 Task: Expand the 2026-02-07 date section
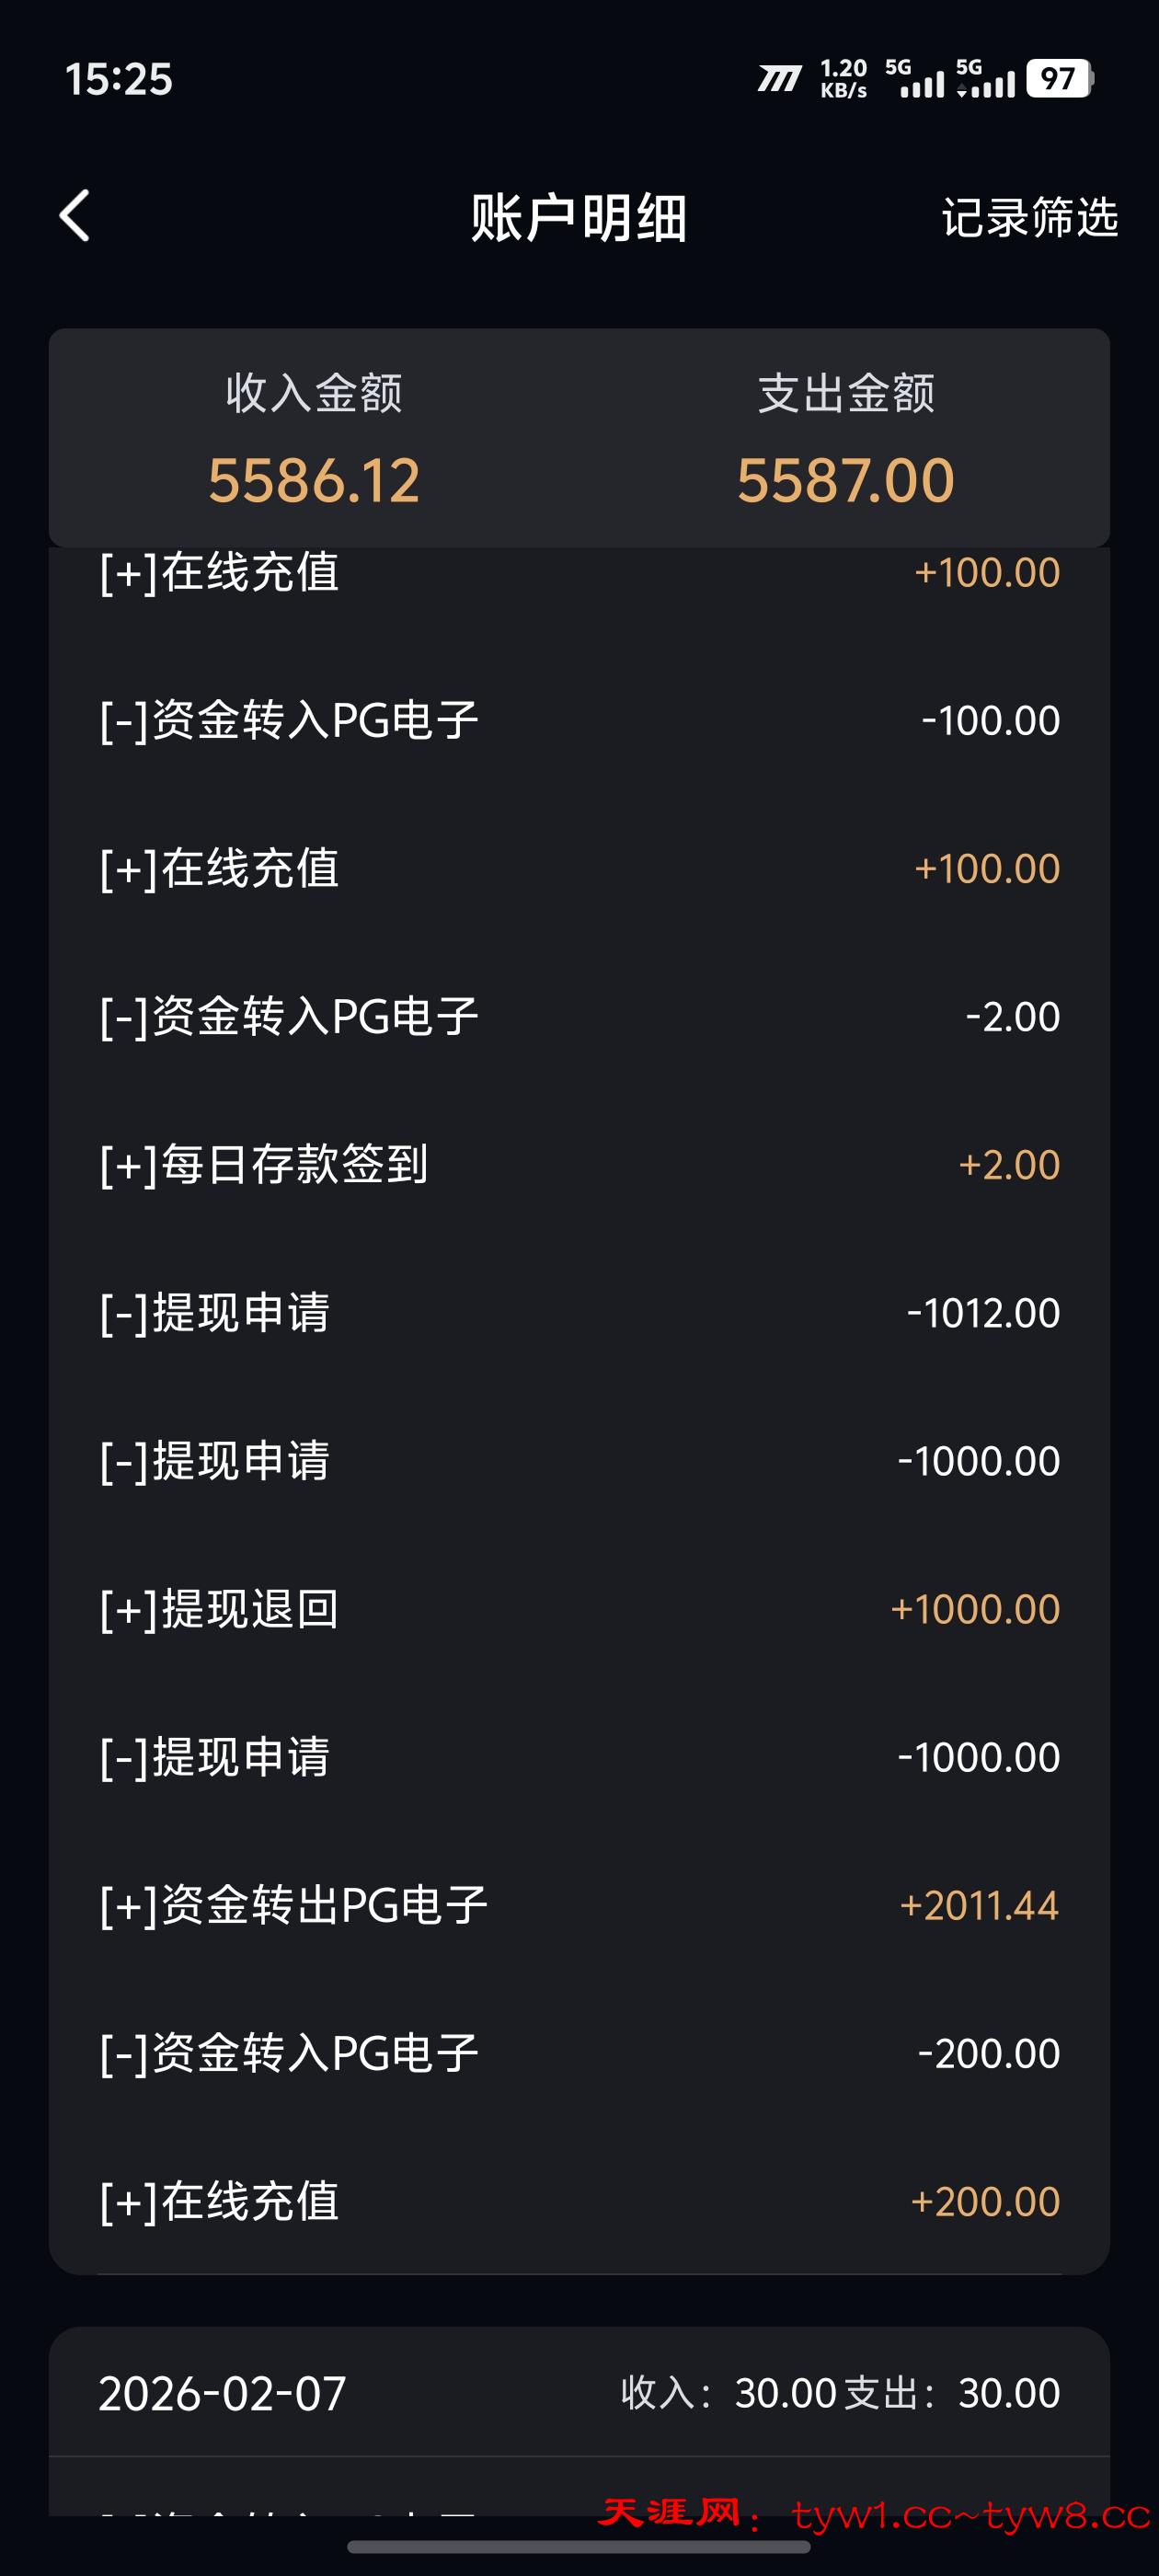tap(579, 2393)
